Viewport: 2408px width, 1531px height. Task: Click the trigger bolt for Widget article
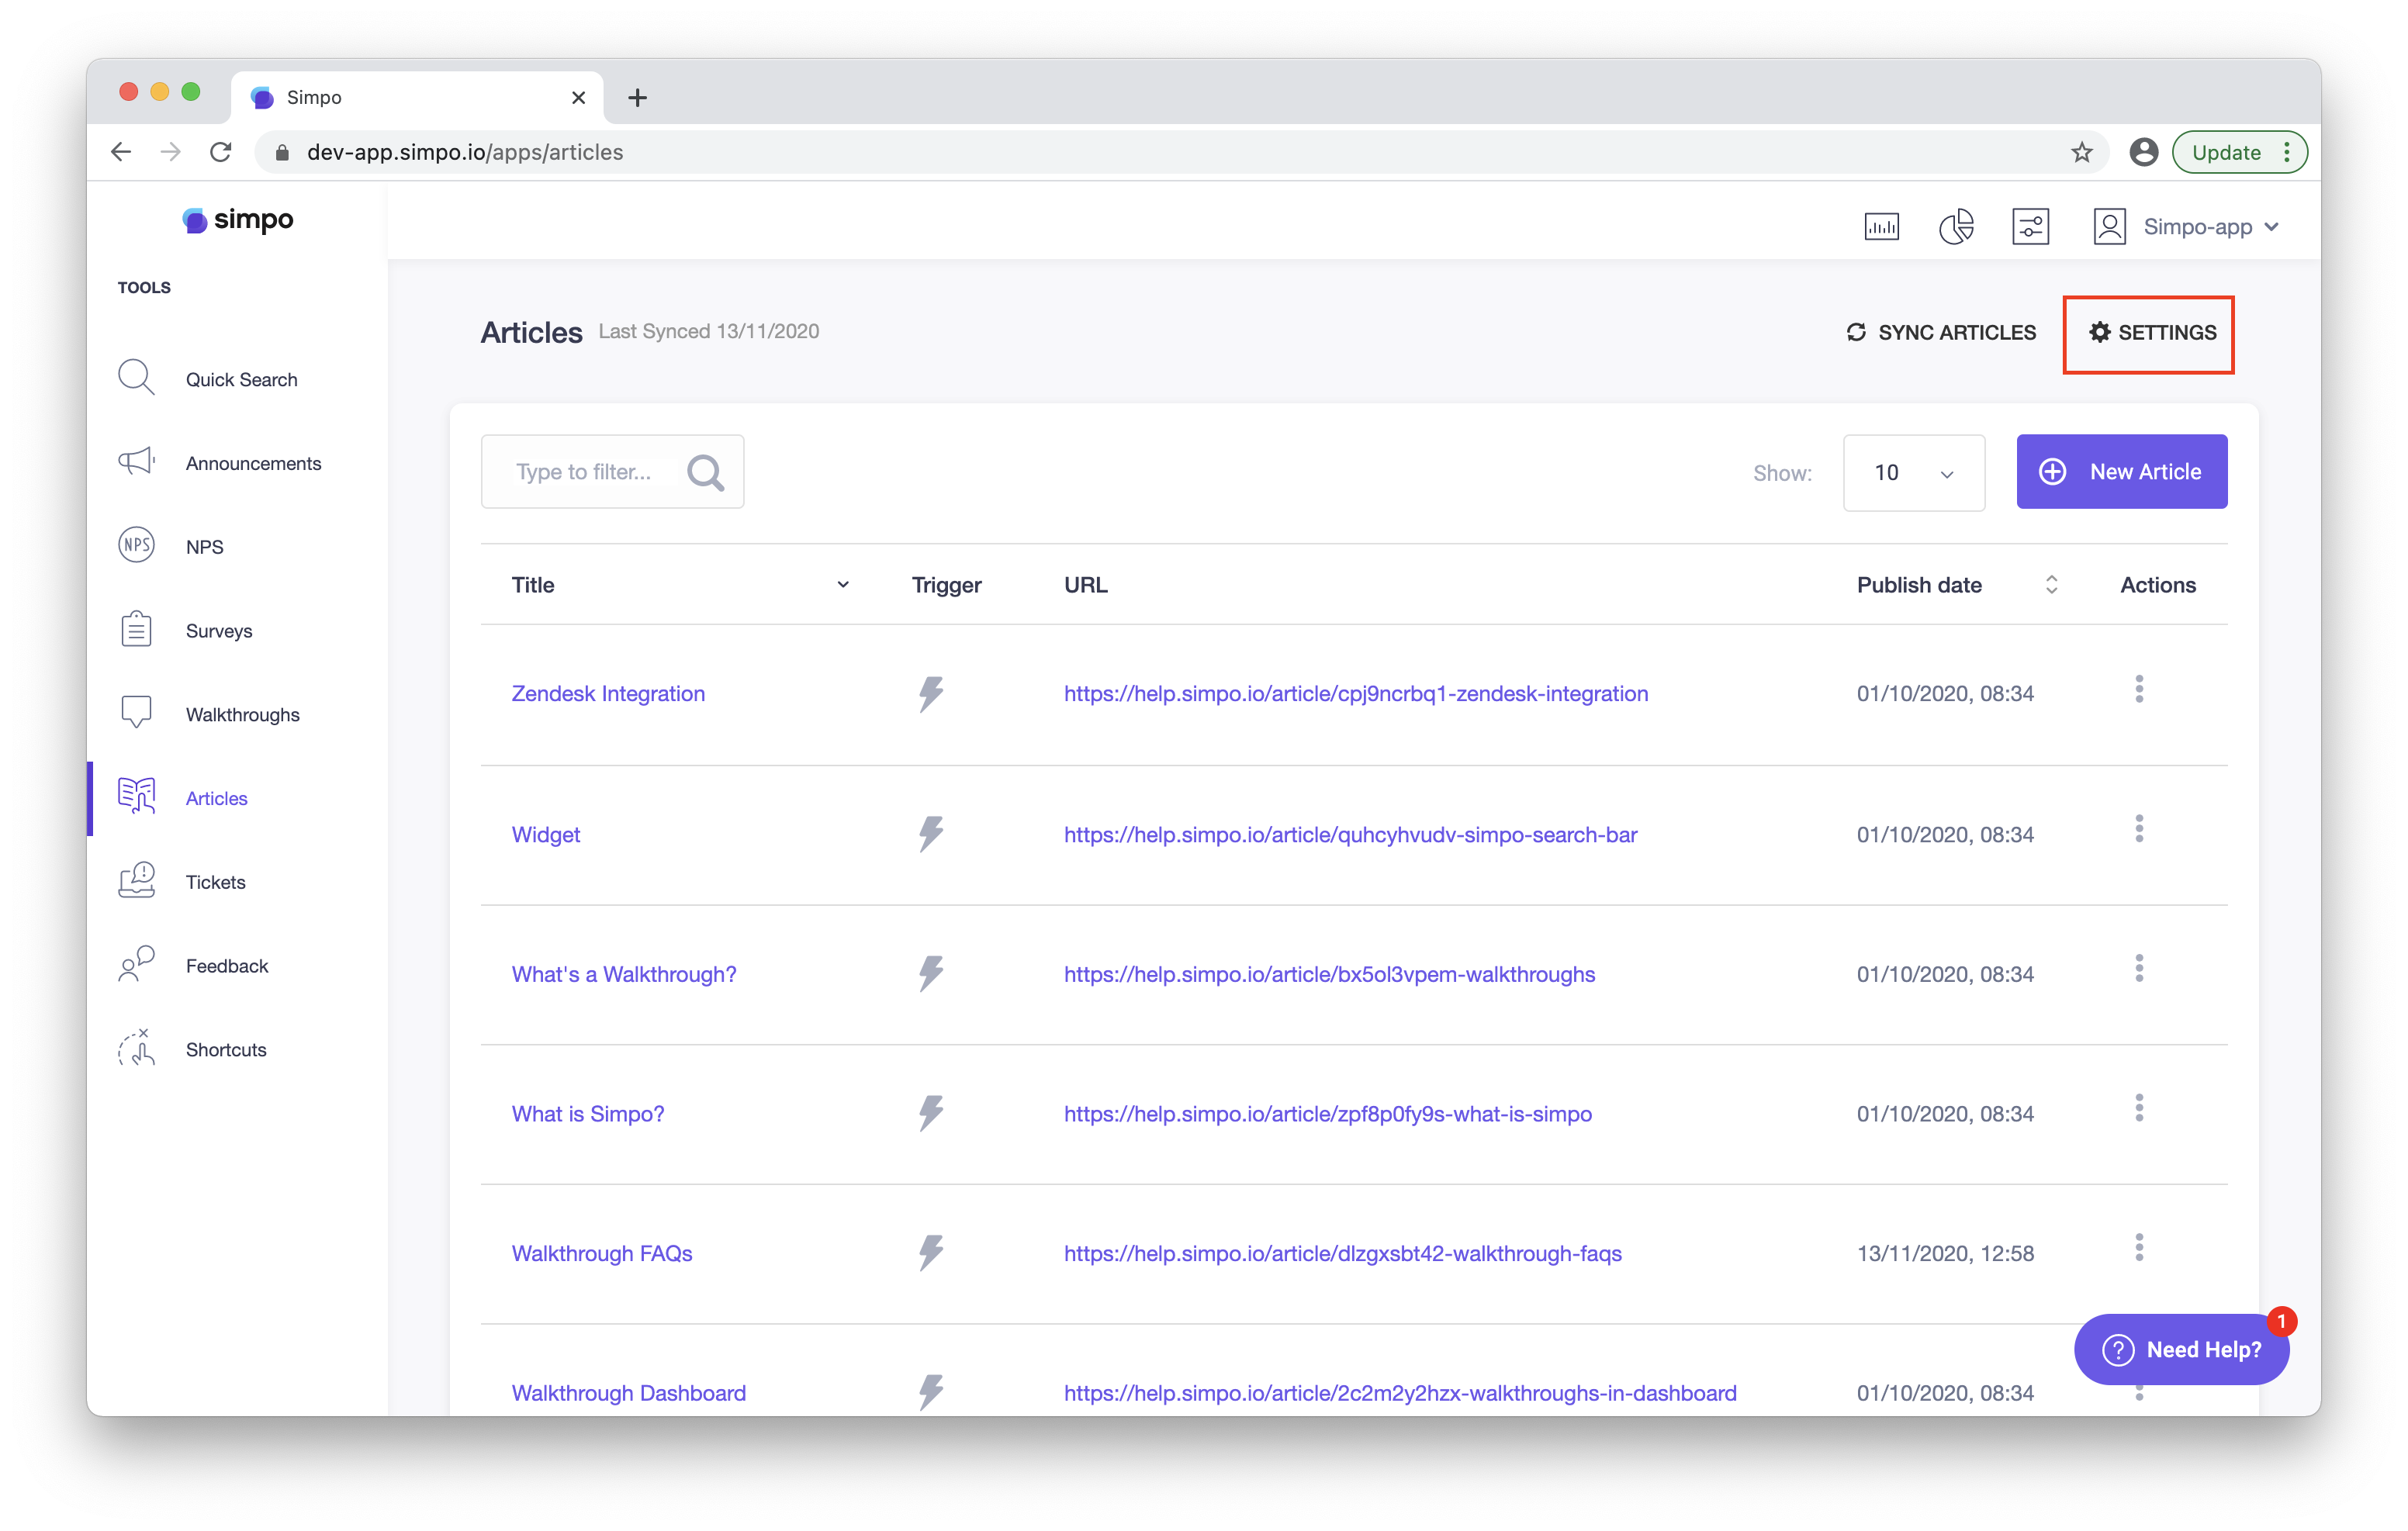pos(931,834)
